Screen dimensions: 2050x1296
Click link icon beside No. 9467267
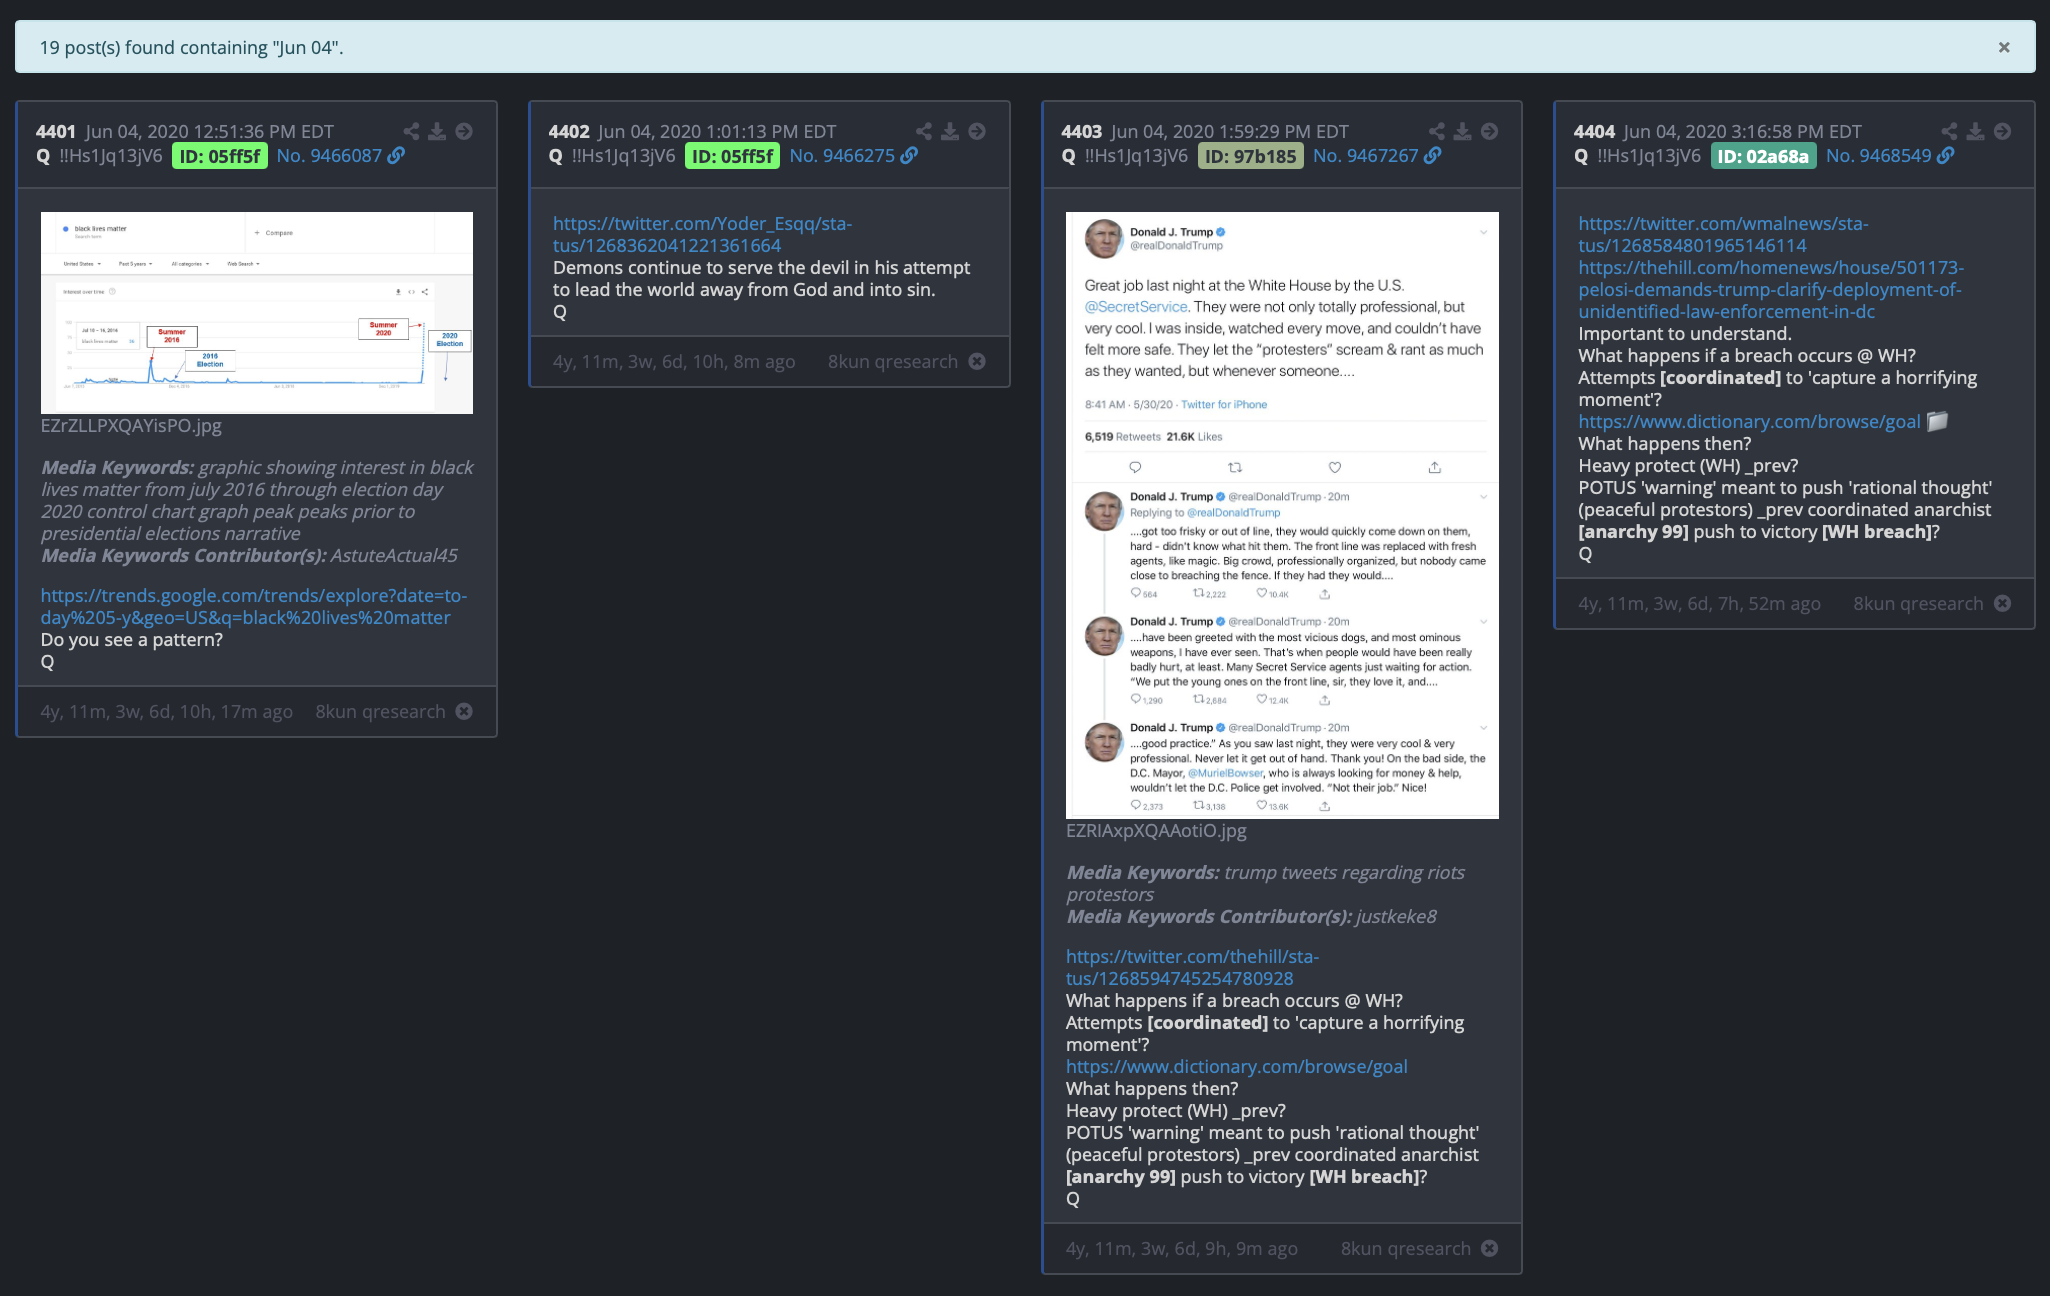point(1433,155)
